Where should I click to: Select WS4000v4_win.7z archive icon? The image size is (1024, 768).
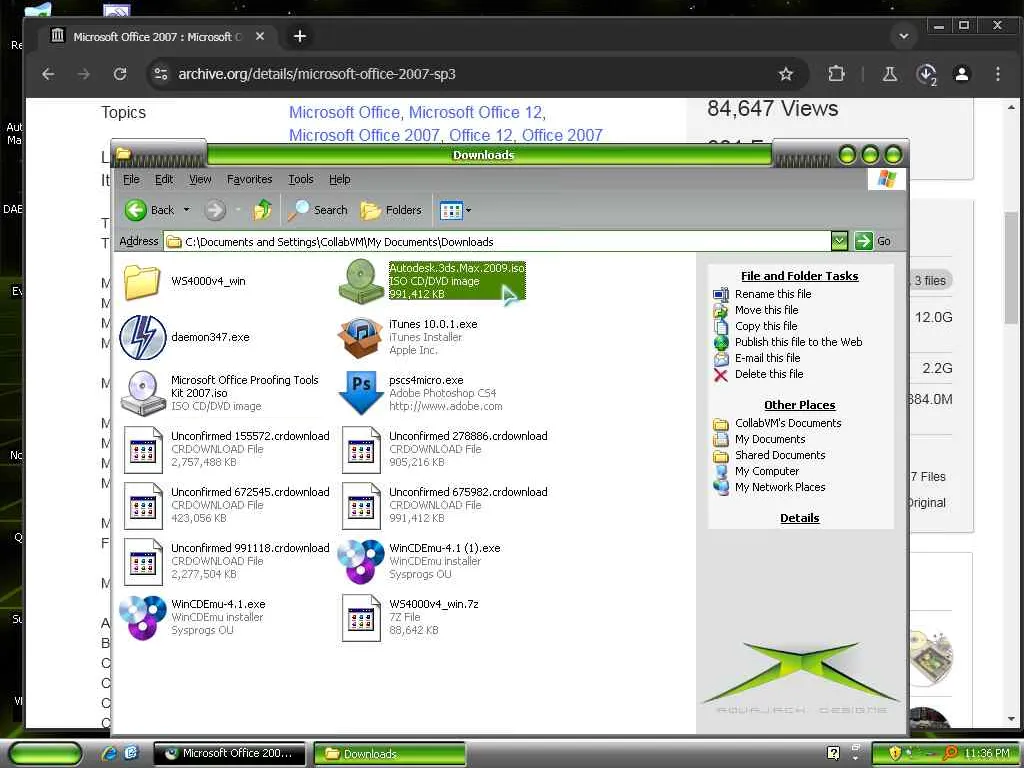[x=360, y=618]
